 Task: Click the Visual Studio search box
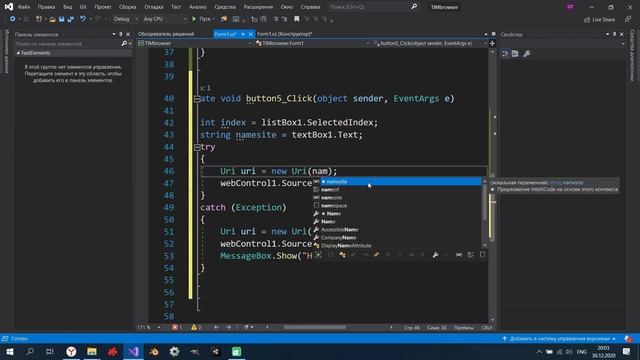click(x=373, y=7)
